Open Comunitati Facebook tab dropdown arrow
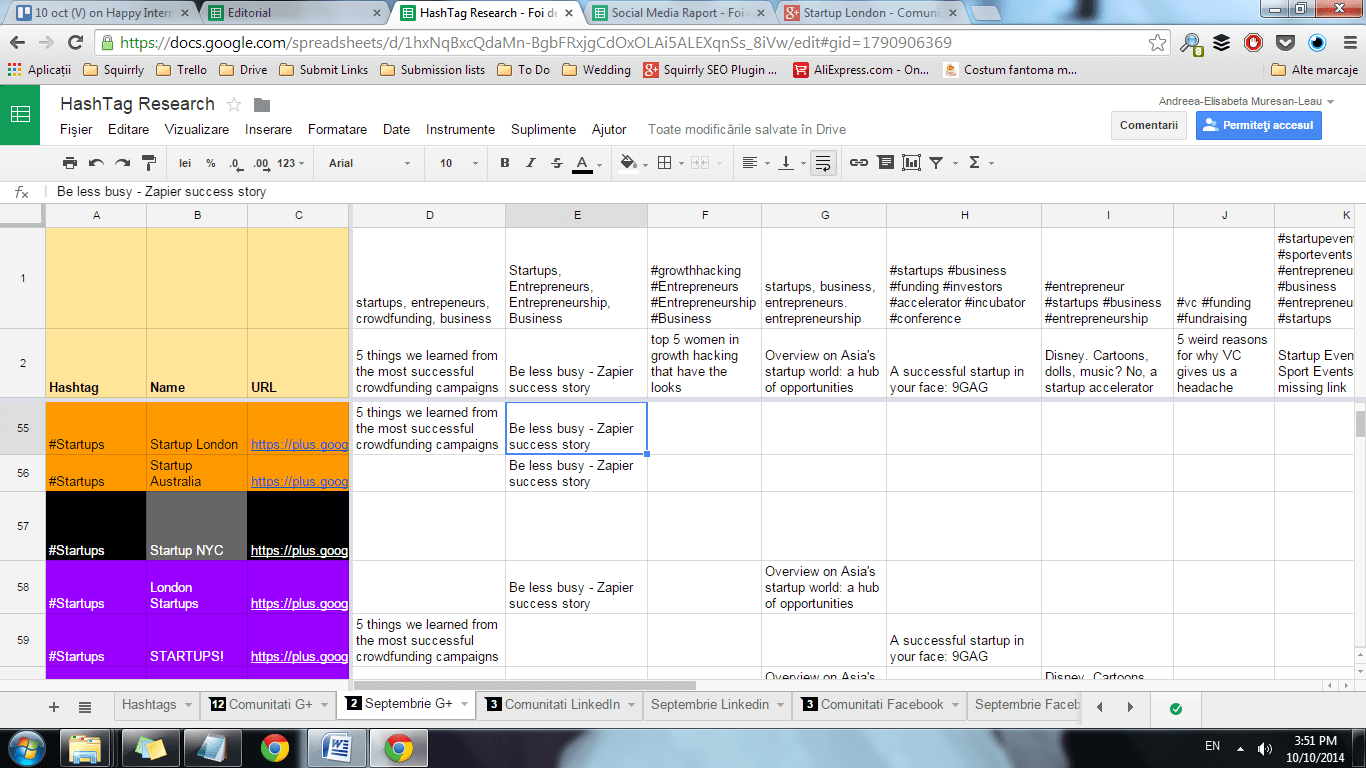This screenshot has width=1366, height=768. coord(955,705)
